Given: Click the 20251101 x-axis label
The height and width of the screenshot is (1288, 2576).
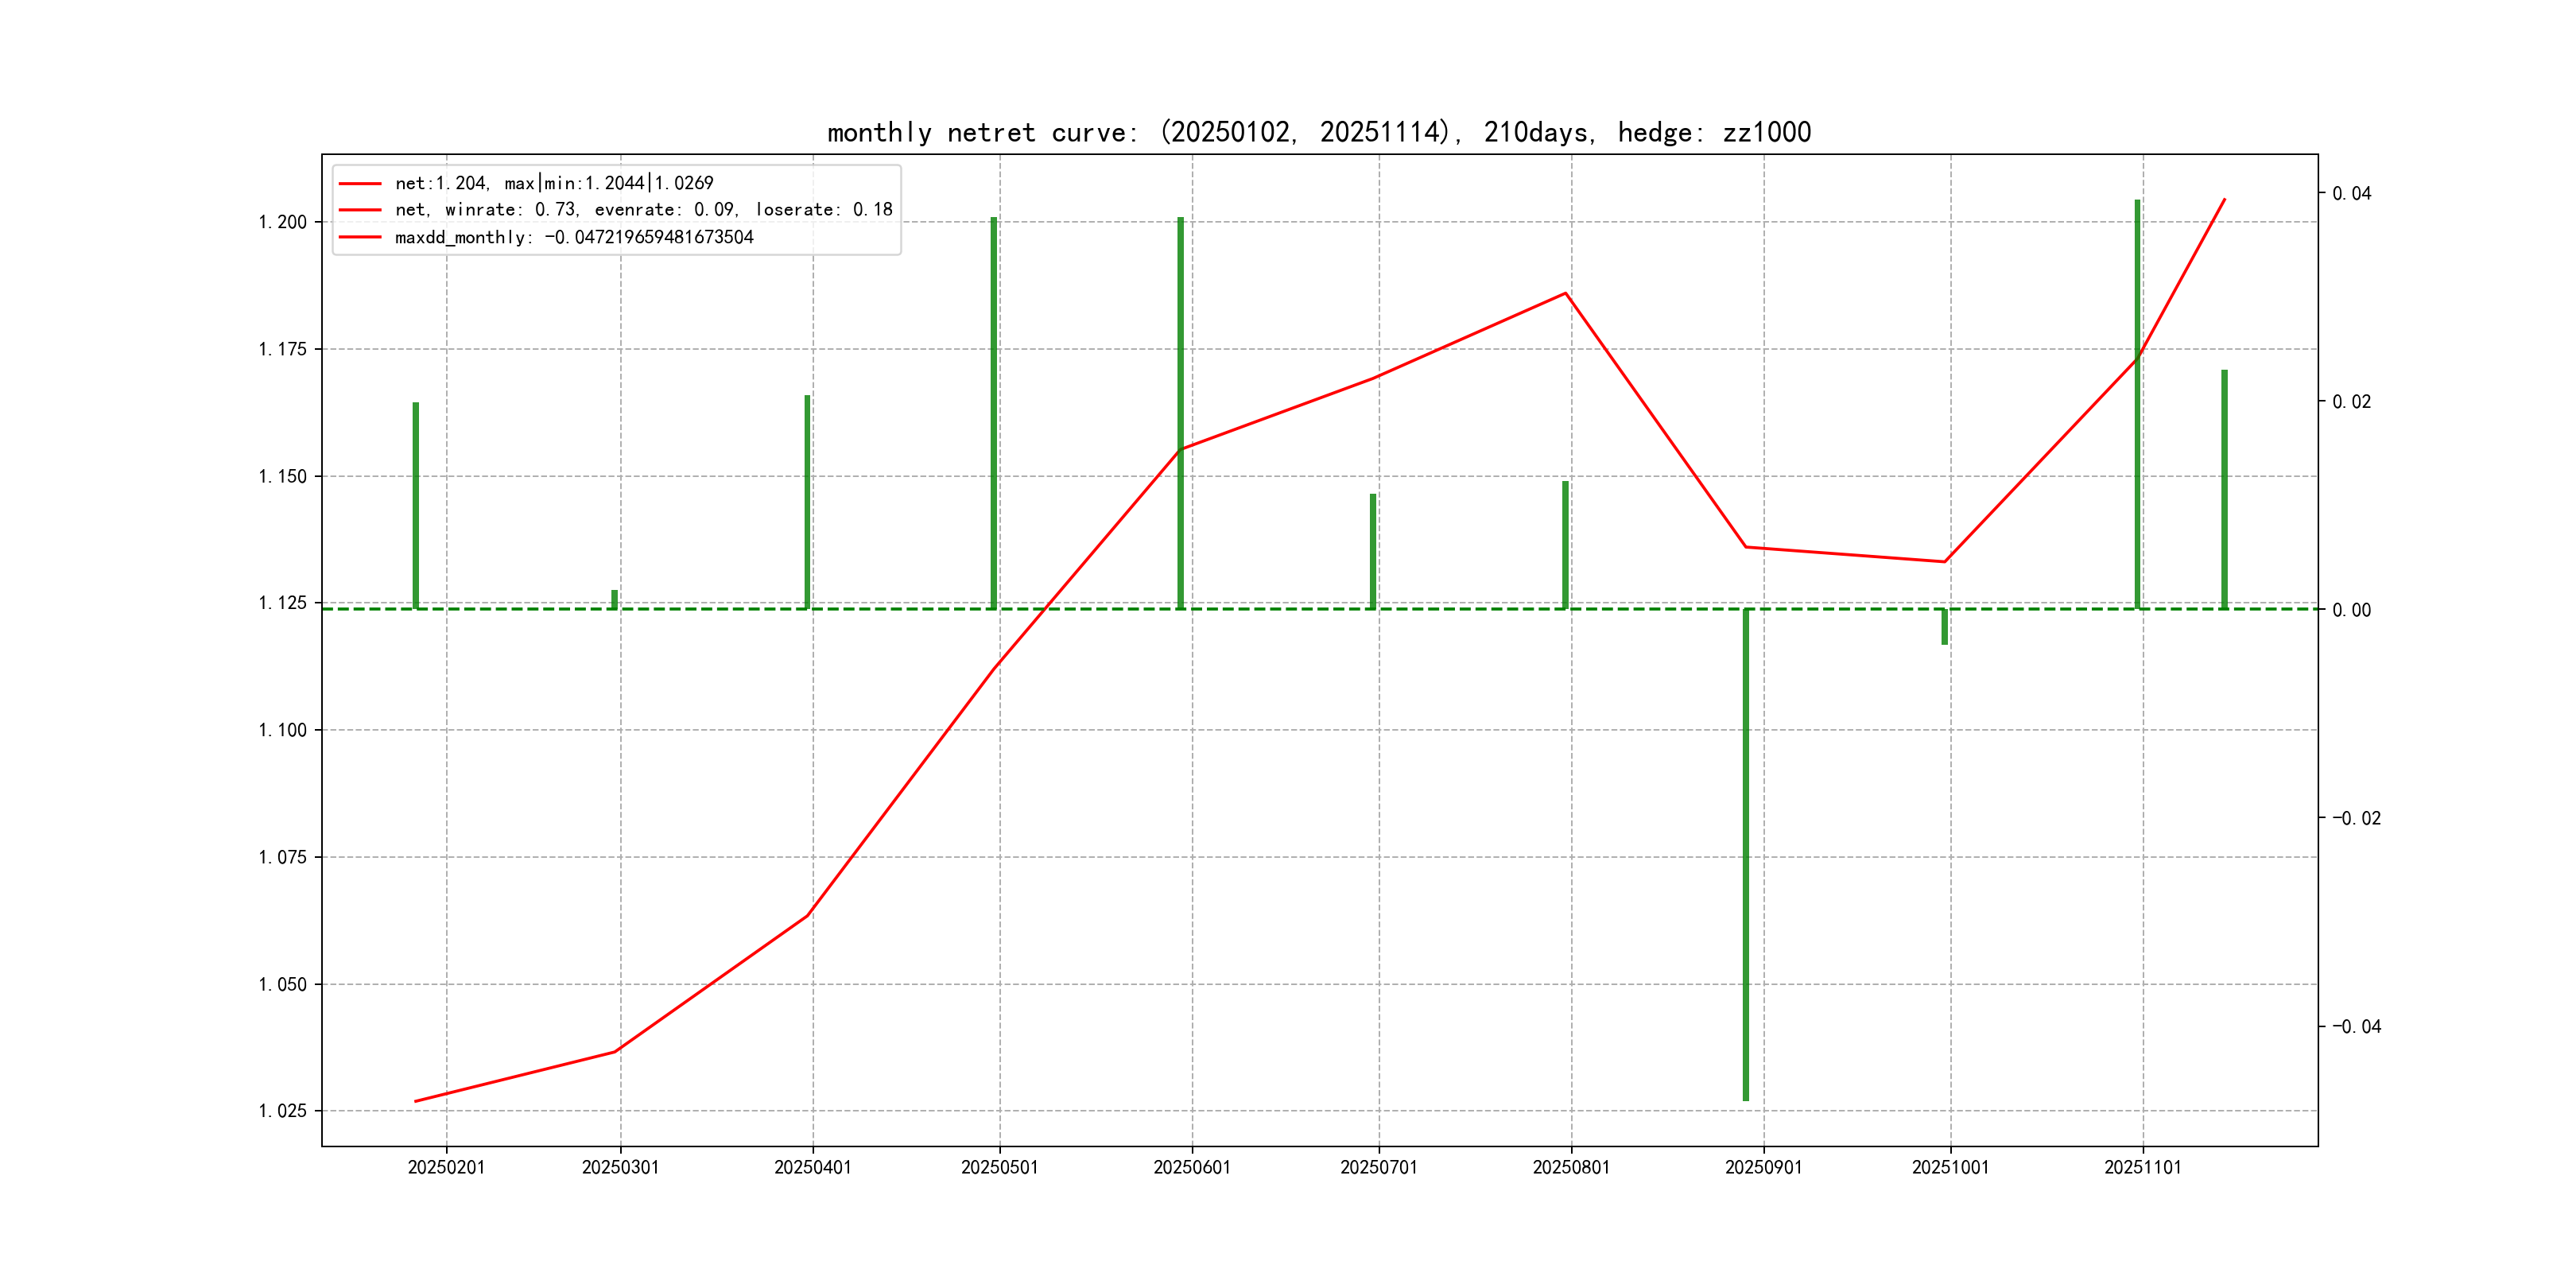Looking at the screenshot, I should [x=2142, y=1167].
